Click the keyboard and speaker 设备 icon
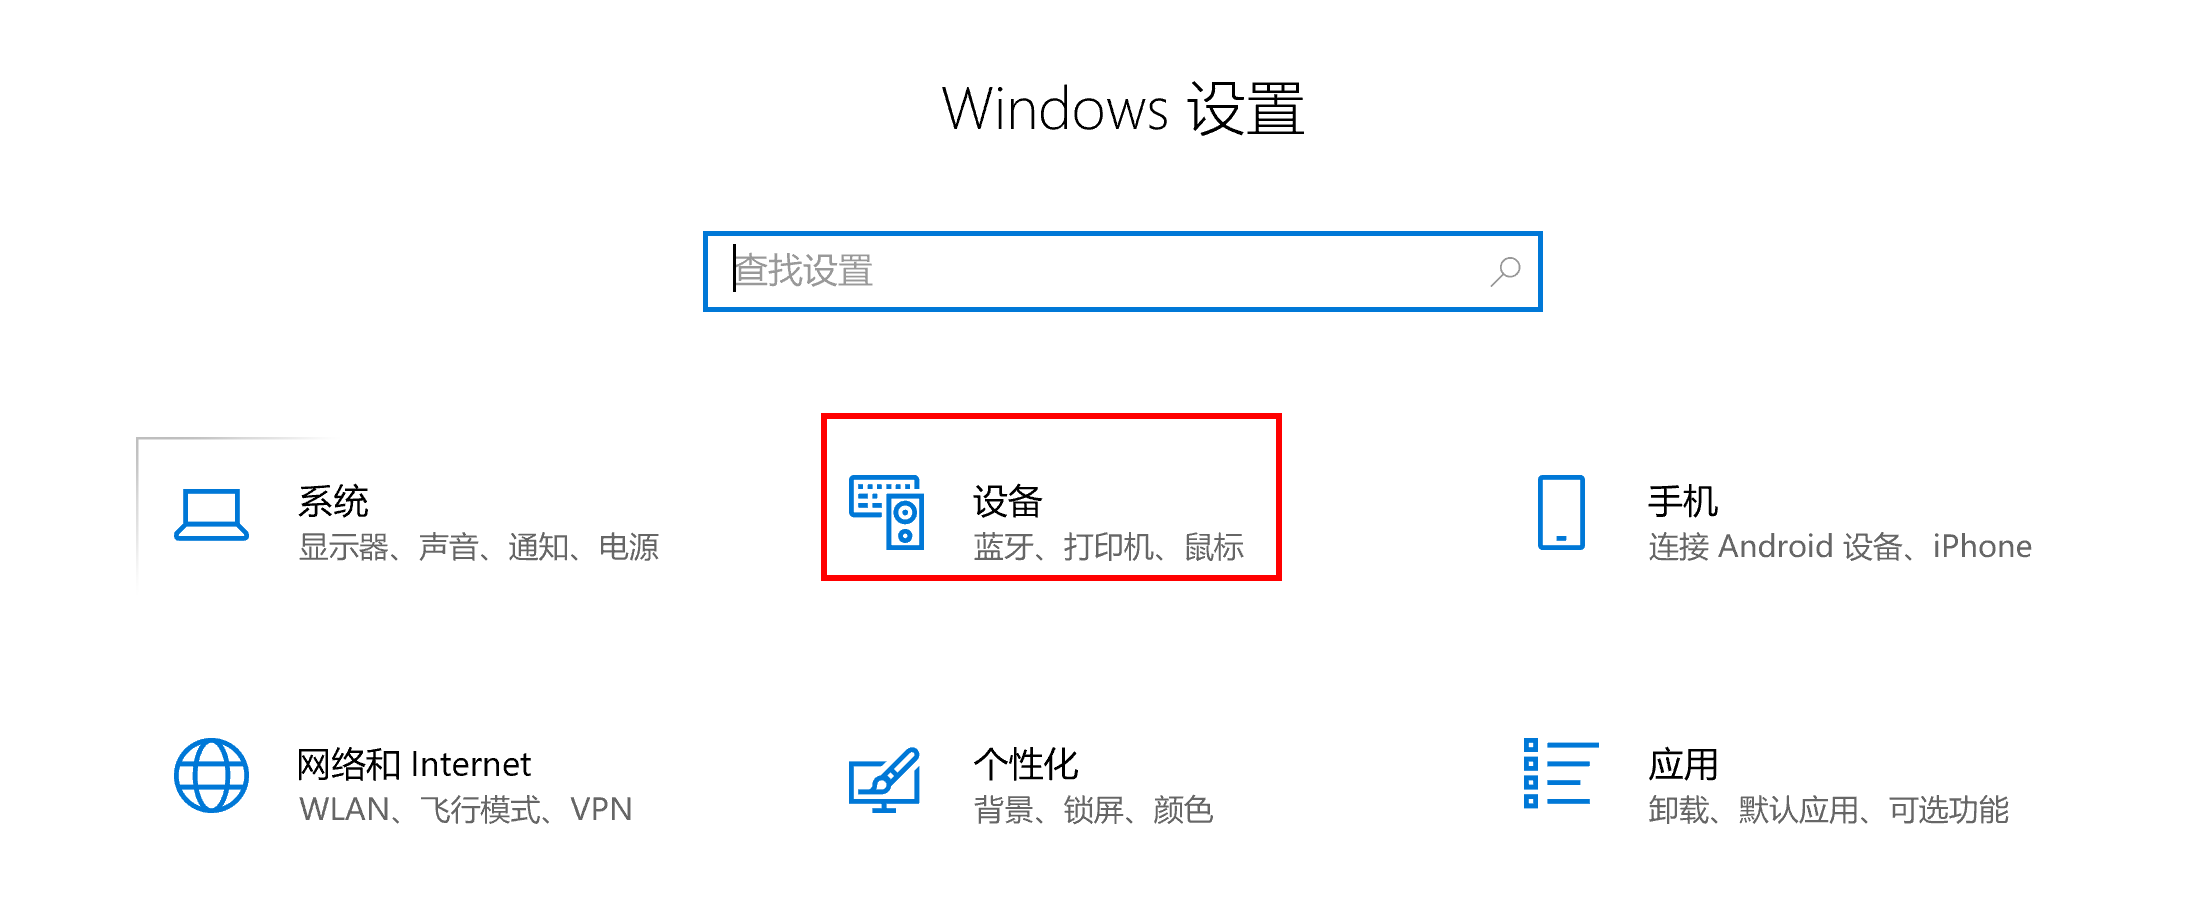Viewport: 2189px width, 906px height. pos(886,512)
